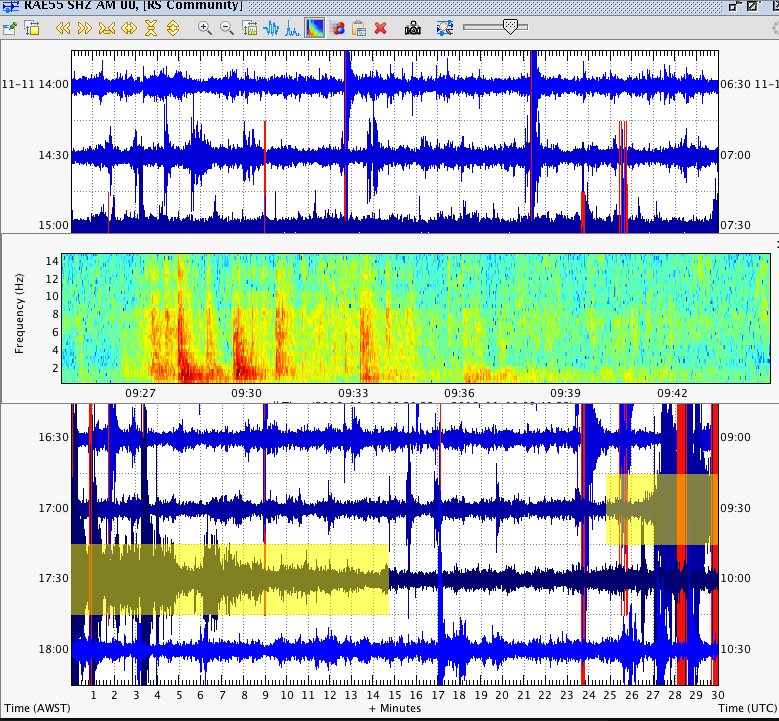Image resolution: width=779 pixels, height=721 pixels.
Task: Click the clipboard copy icon
Action: pos(359,28)
